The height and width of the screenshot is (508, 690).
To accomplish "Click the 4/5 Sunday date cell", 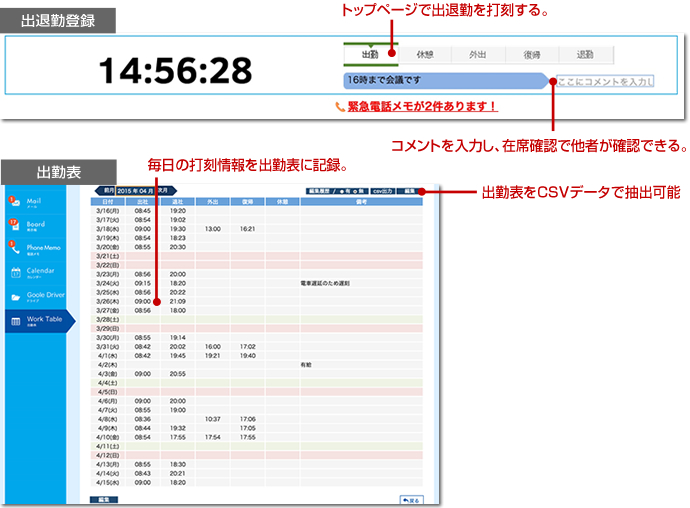I will (x=108, y=392).
